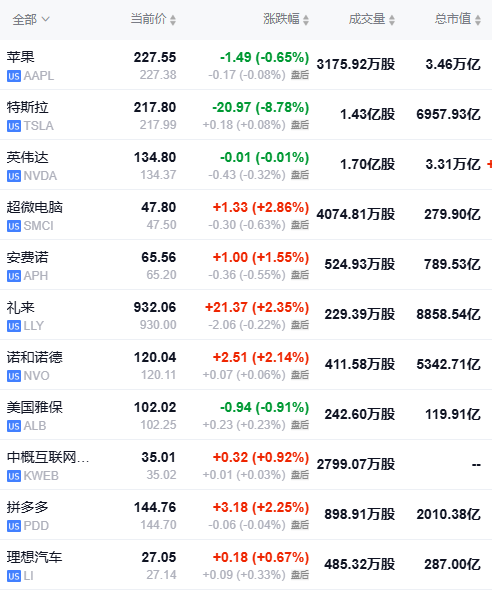The width and height of the screenshot is (492, 594).
Task: Click the US badge beside NVDA
Action: pos(14,176)
